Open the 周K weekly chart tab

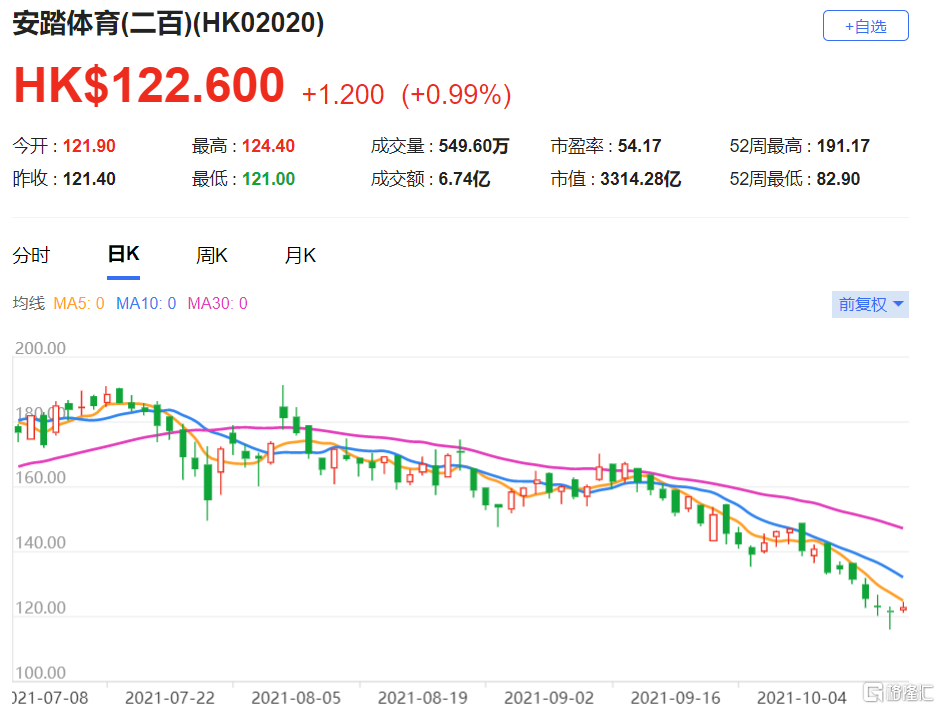click(x=212, y=255)
